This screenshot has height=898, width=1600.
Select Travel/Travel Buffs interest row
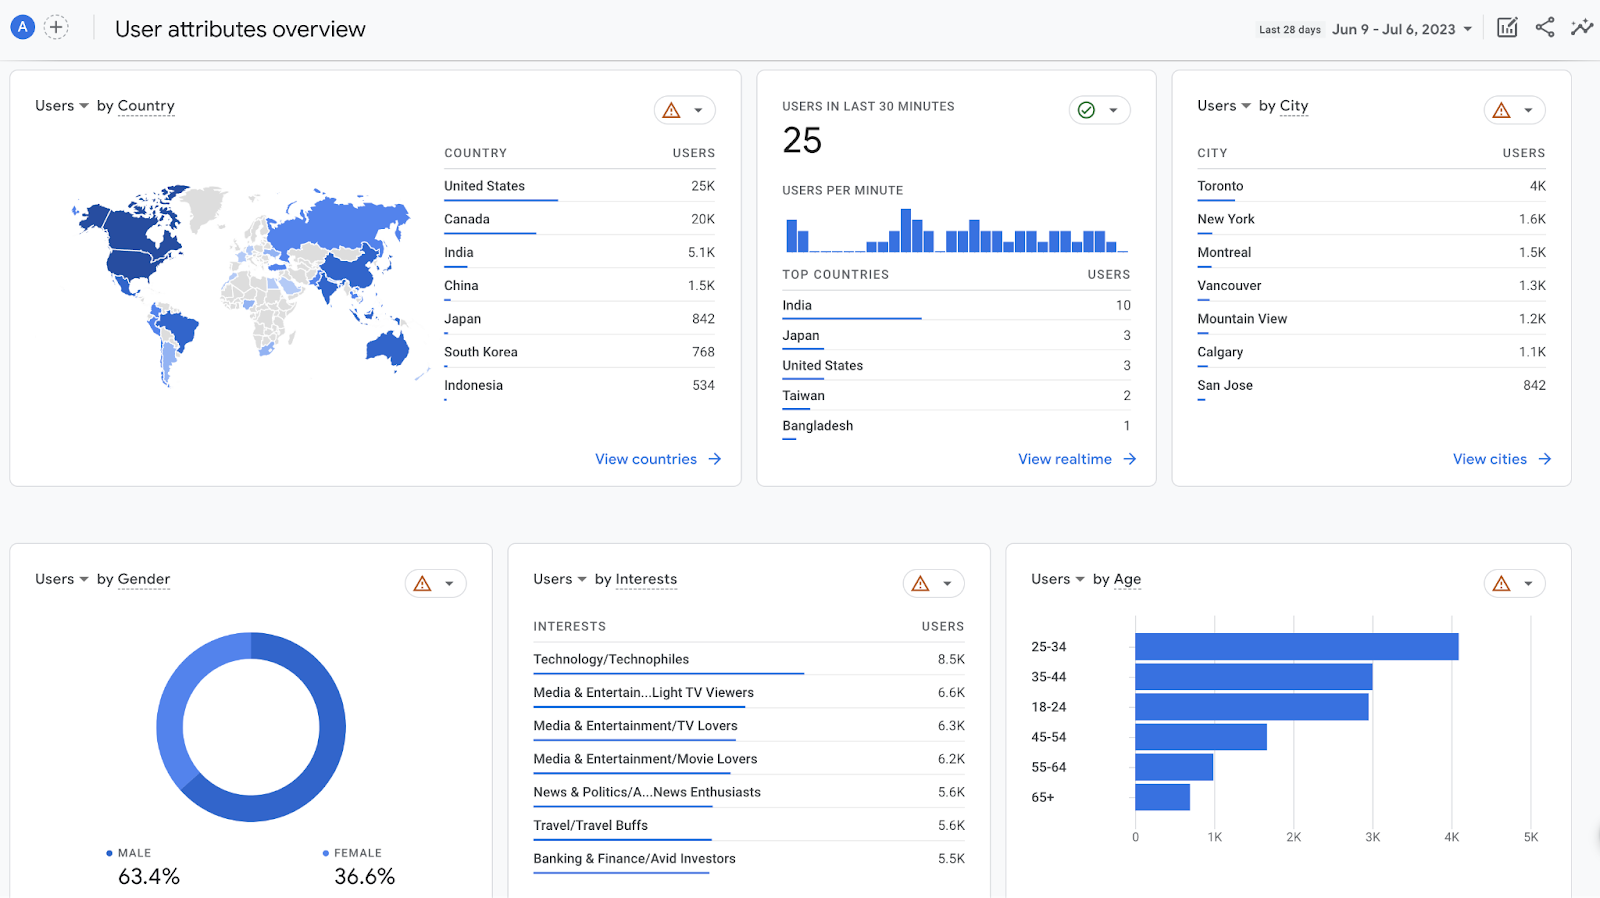click(749, 825)
